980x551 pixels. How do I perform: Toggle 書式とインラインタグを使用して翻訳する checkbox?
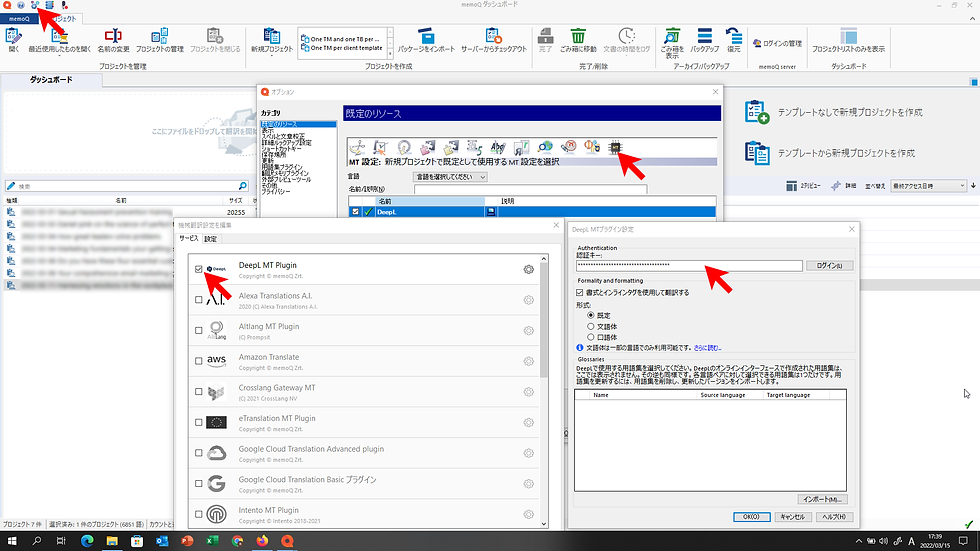(580, 292)
